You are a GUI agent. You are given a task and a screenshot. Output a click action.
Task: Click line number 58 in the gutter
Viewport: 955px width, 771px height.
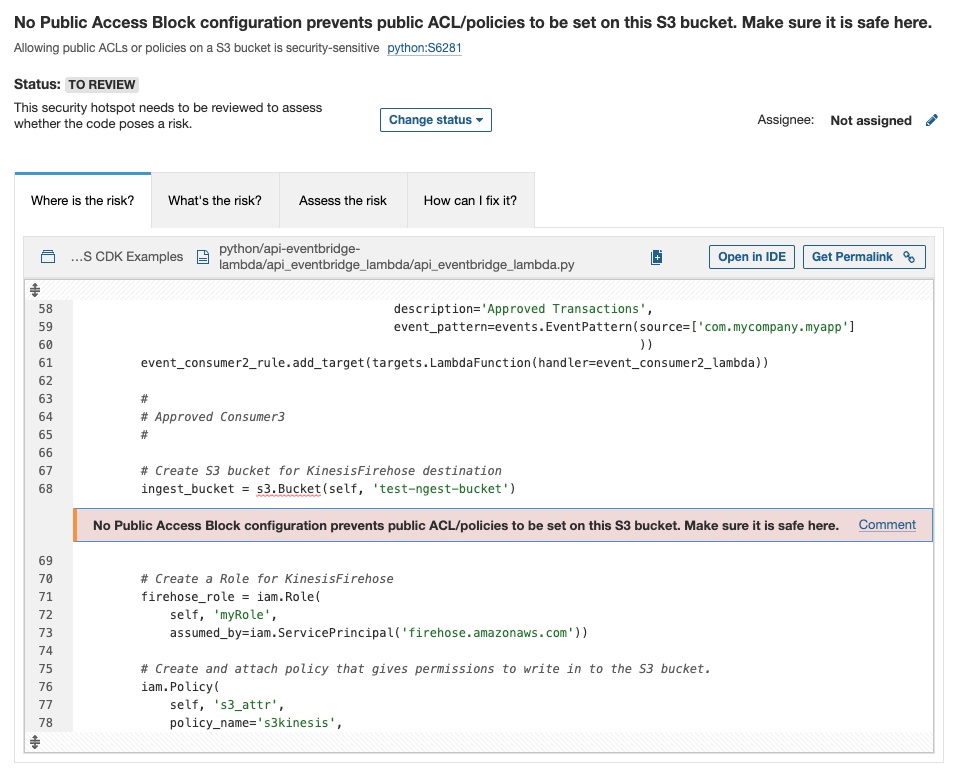(x=46, y=309)
